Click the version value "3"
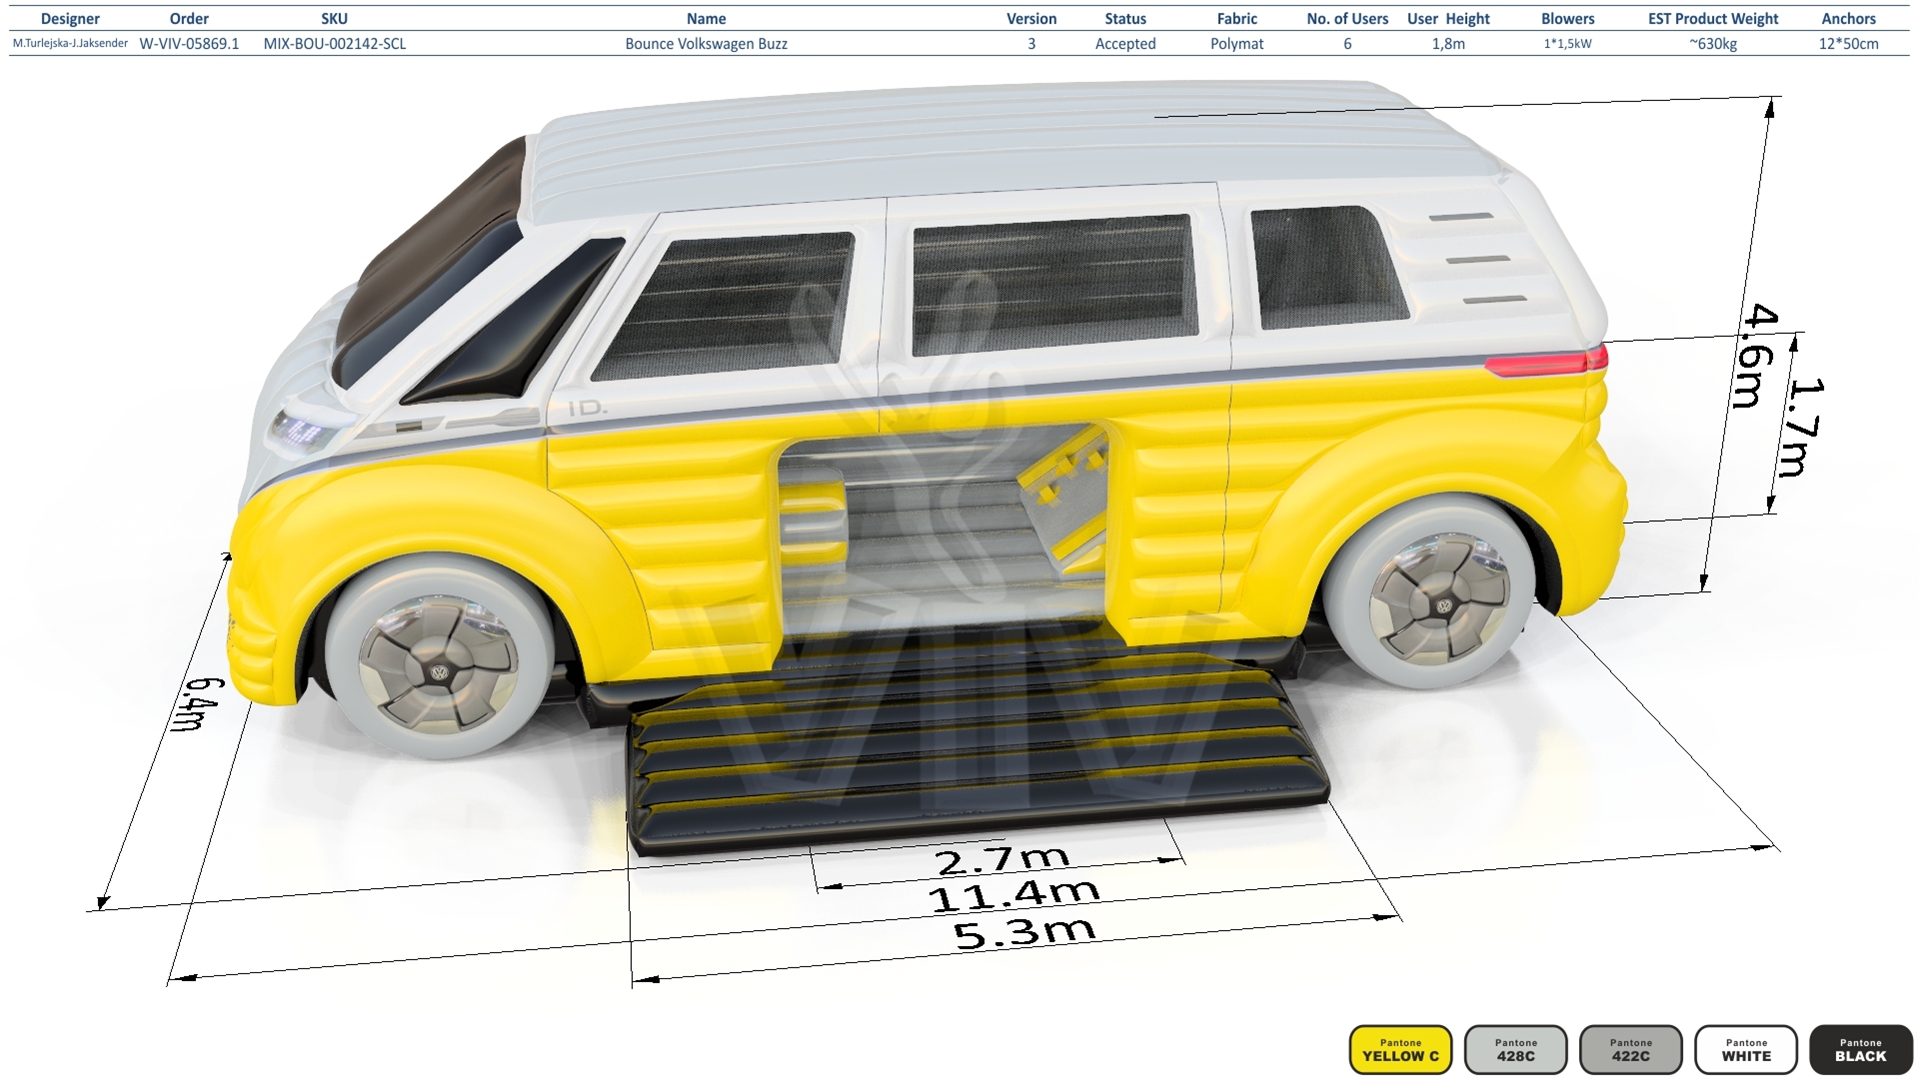Image resolution: width=1920 pixels, height=1080 pixels. click(x=1031, y=44)
